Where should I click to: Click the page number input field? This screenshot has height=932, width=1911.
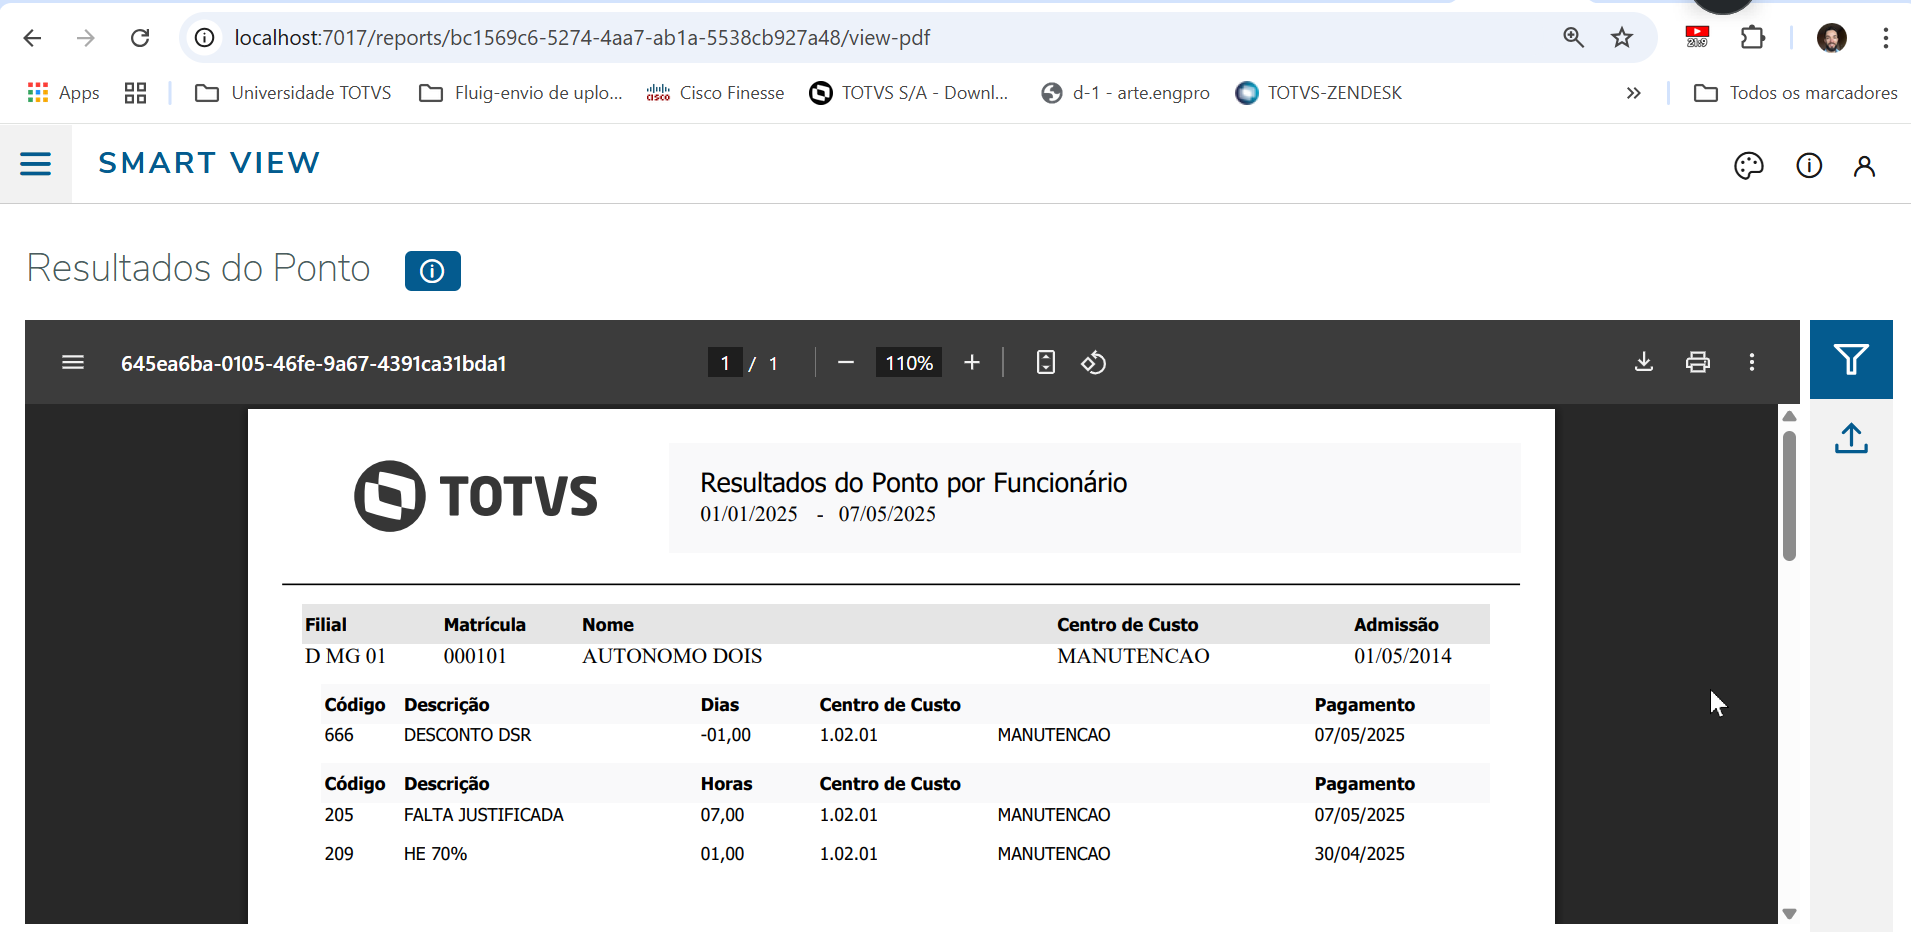click(x=726, y=362)
